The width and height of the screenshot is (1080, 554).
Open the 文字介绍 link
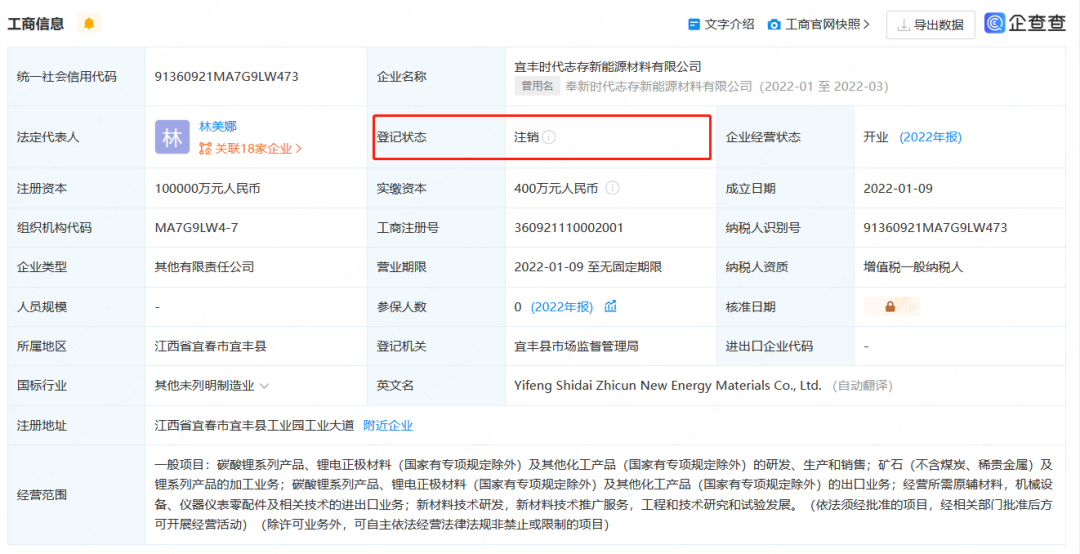pyautogui.click(x=729, y=24)
